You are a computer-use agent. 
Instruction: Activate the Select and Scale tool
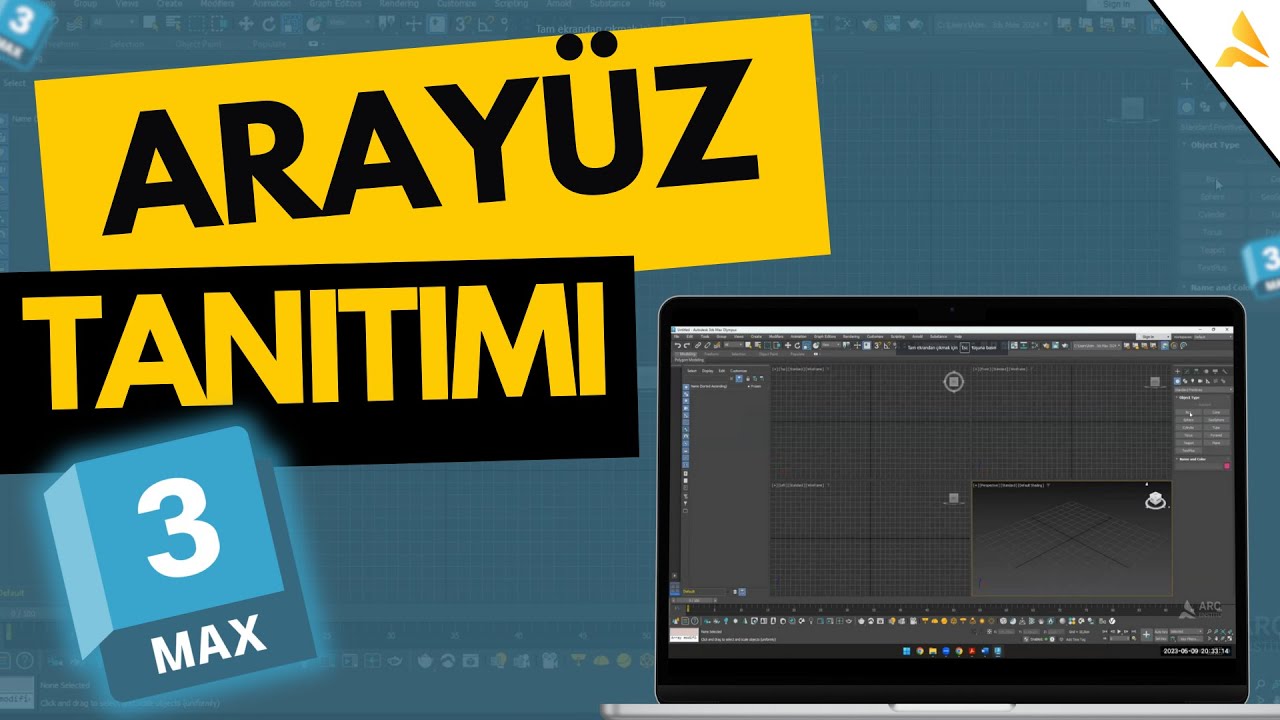coord(806,346)
